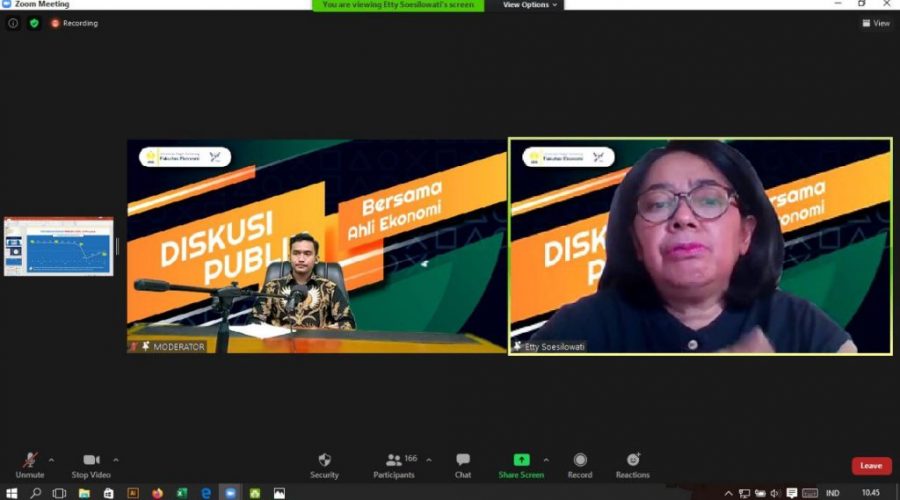Expand audio options arrow next to Unmute
The height and width of the screenshot is (500, 900).
click(51, 460)
